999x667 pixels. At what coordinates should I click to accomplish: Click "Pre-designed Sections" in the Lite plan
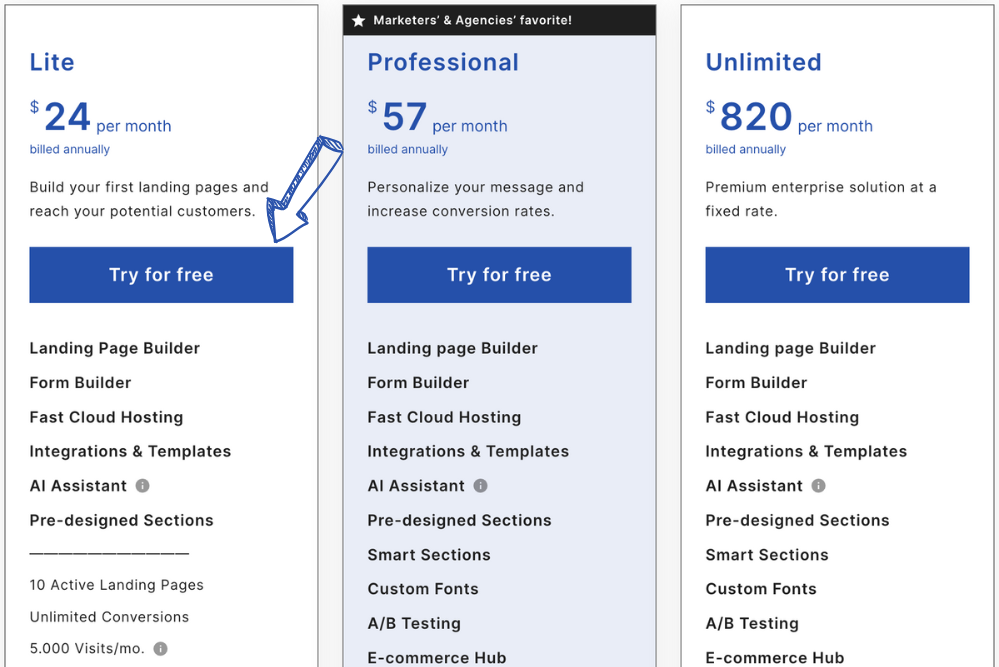click(121, 520)
